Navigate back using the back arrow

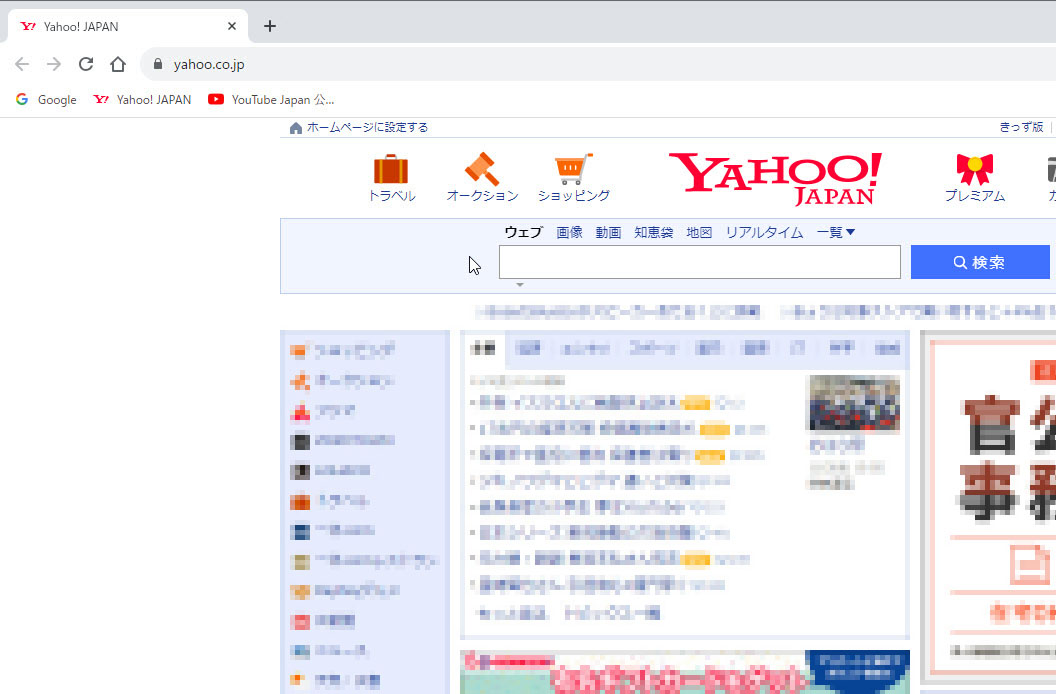(x=22, y=62)
